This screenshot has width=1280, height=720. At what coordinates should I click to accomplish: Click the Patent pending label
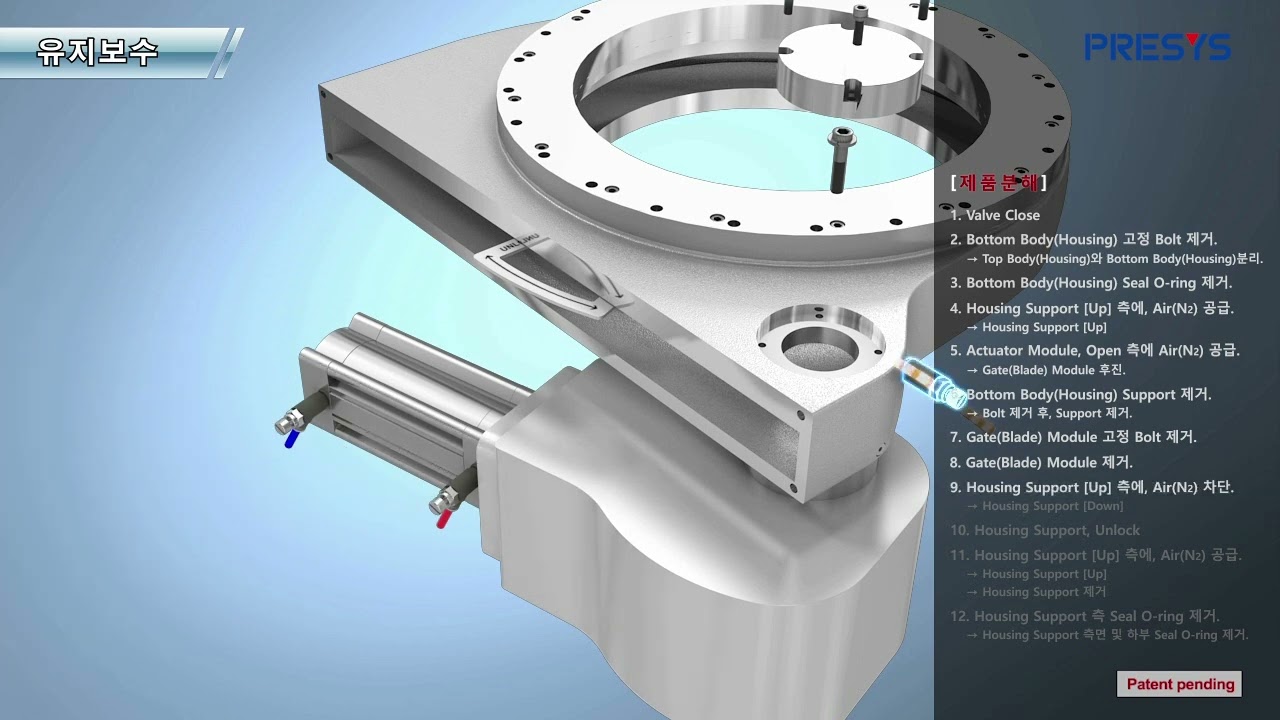tap(1180, 684)
